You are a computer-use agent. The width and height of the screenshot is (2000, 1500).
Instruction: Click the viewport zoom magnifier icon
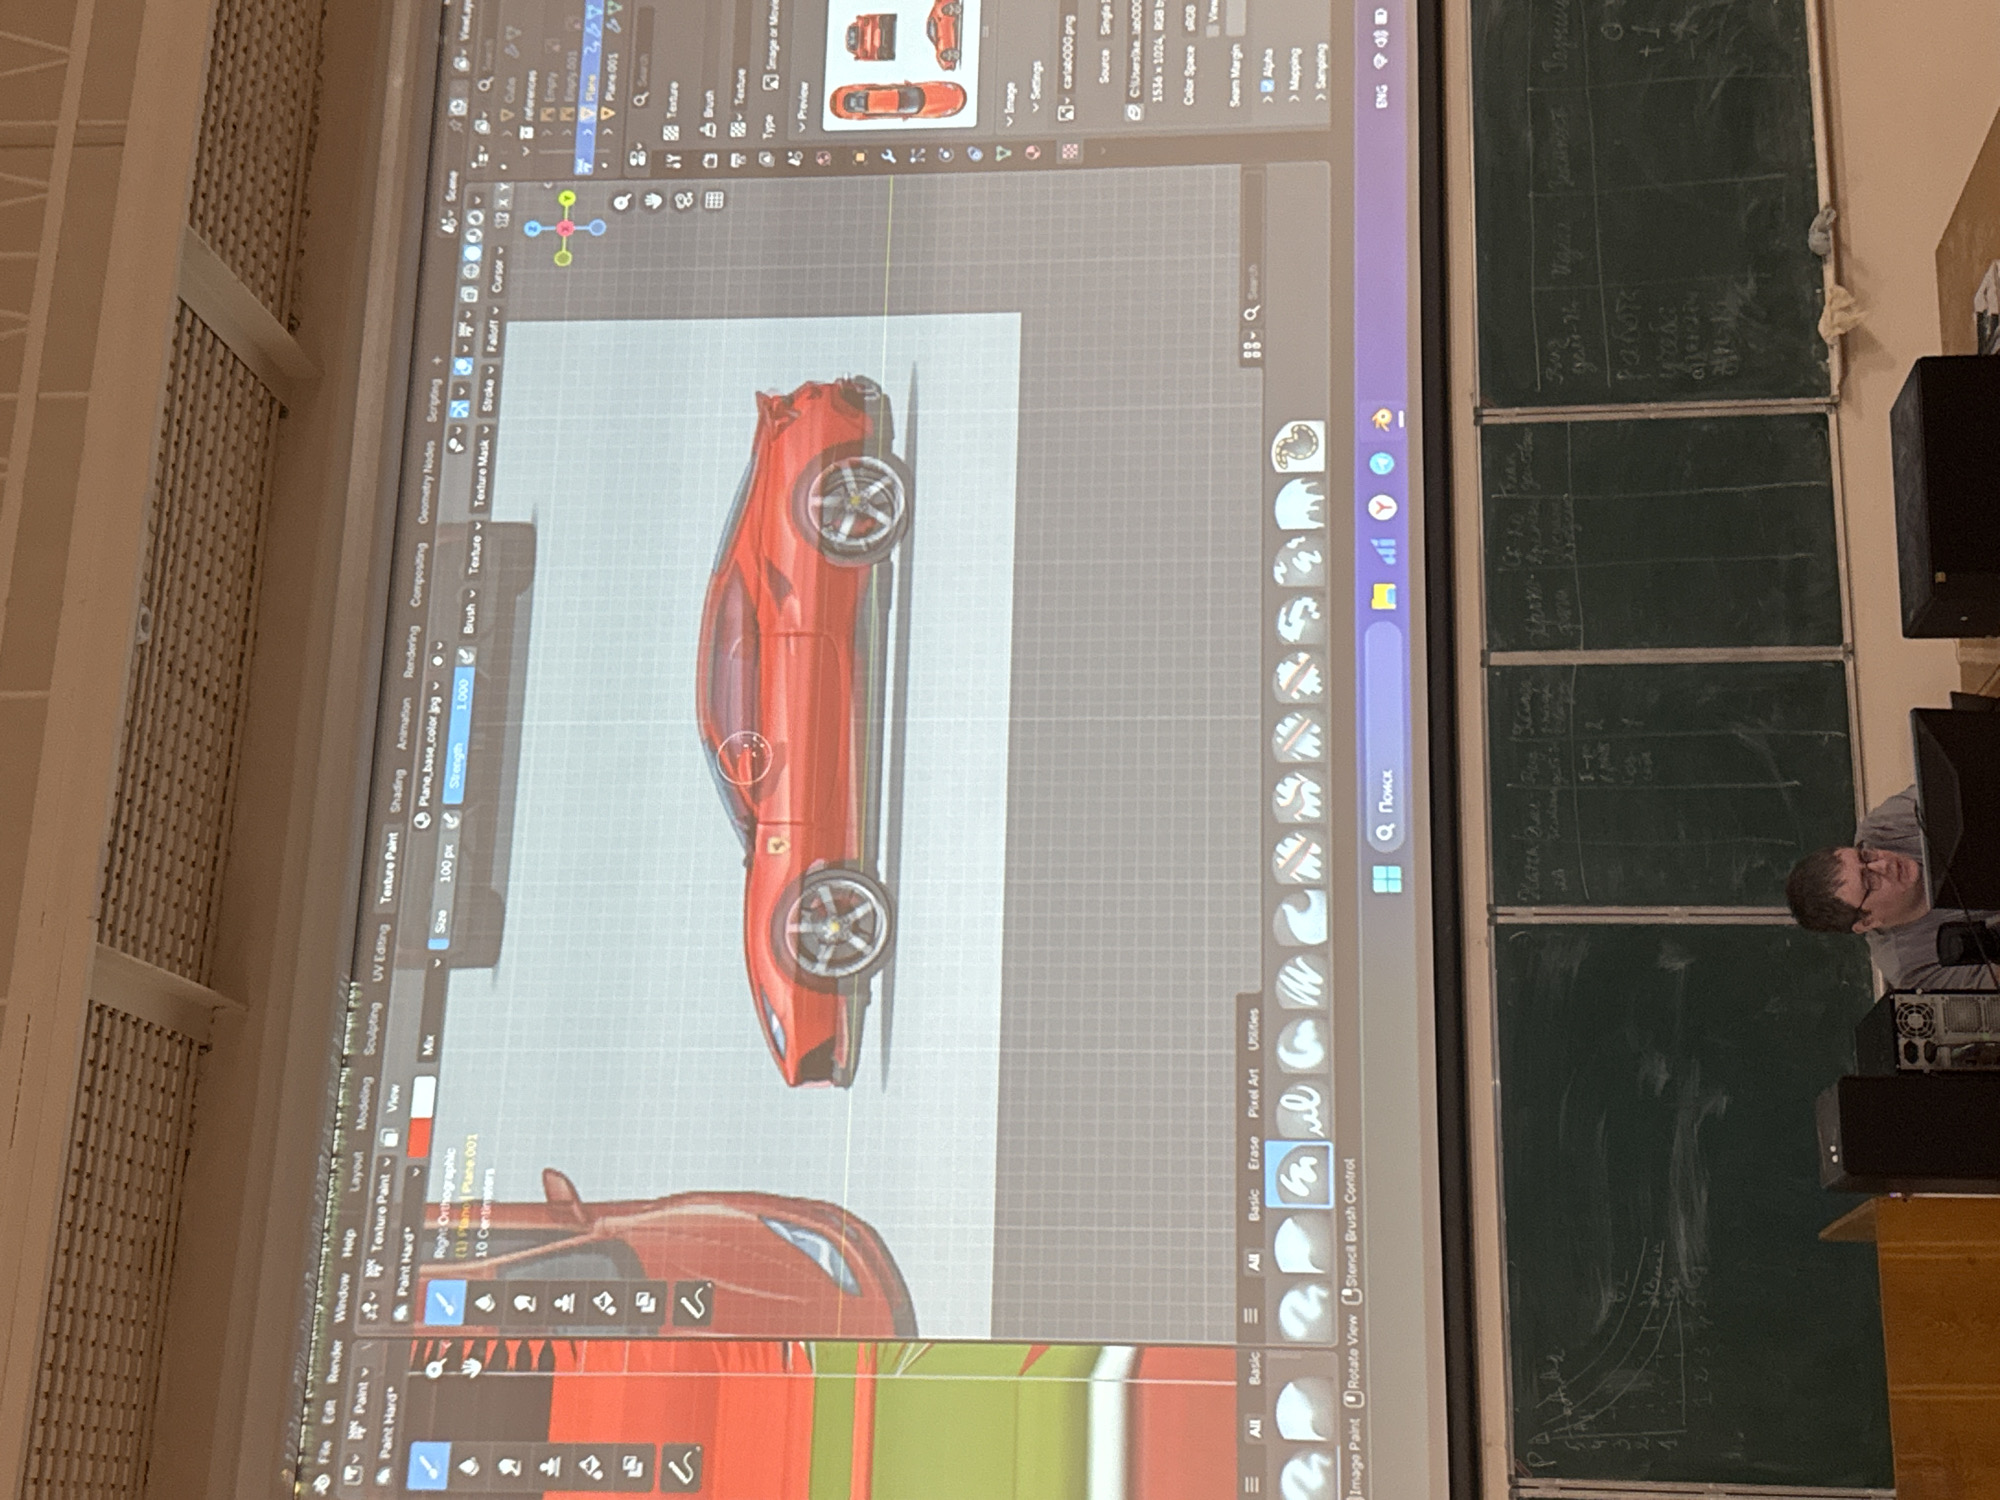[x=620, y=203]
